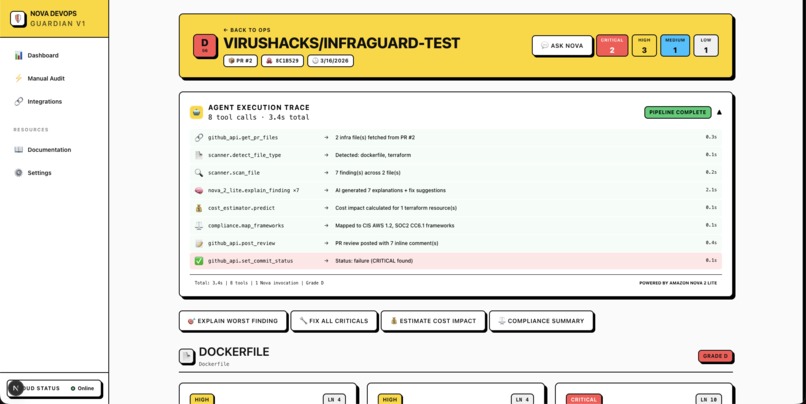Select the 'Powered by Amazon Nova 2 Lite' text
Screen dimensions: 806x404
tap(677, 283)
